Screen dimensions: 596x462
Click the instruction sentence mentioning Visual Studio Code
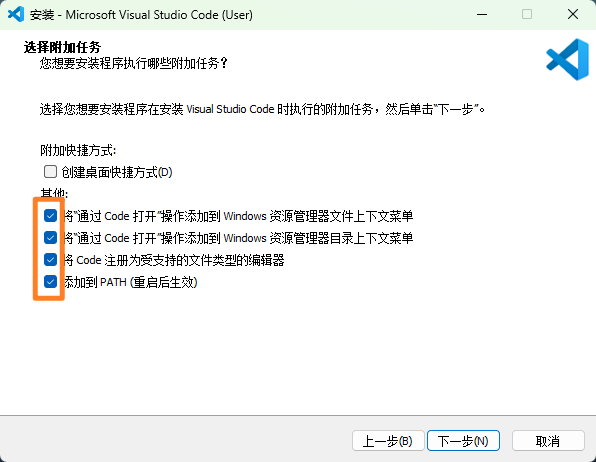(x=263, y=109)
